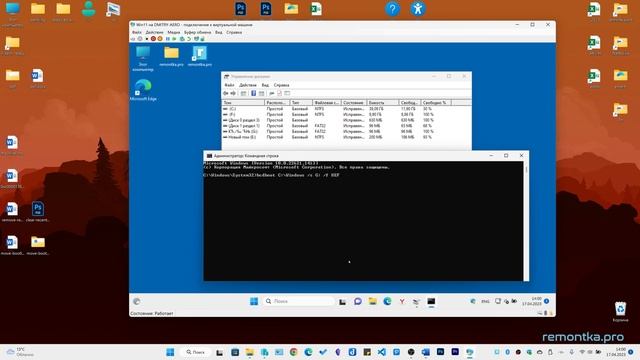Open Этот компьютер icon on VM desktop
The image size is (640, 360).
coord(143,59)
